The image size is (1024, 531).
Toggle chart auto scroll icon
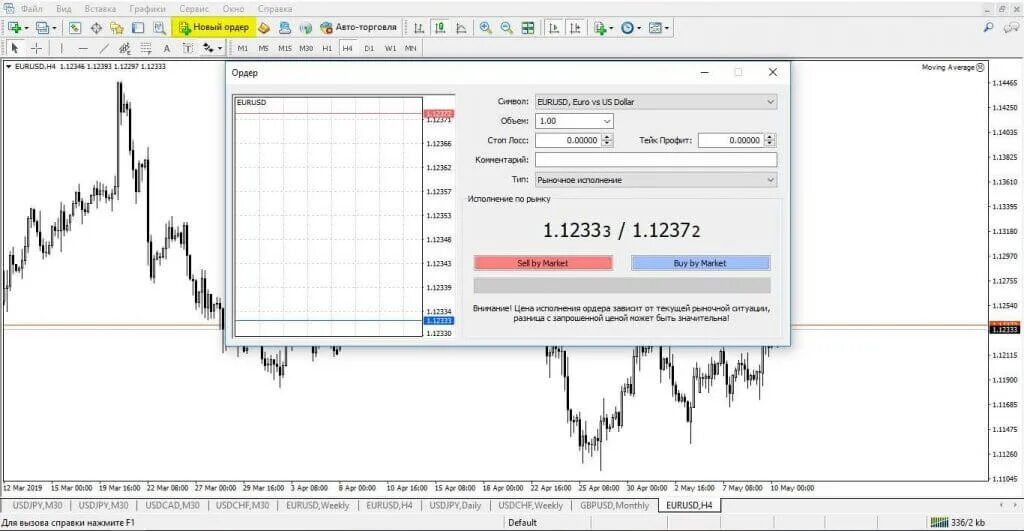click(x=554, y=27)
